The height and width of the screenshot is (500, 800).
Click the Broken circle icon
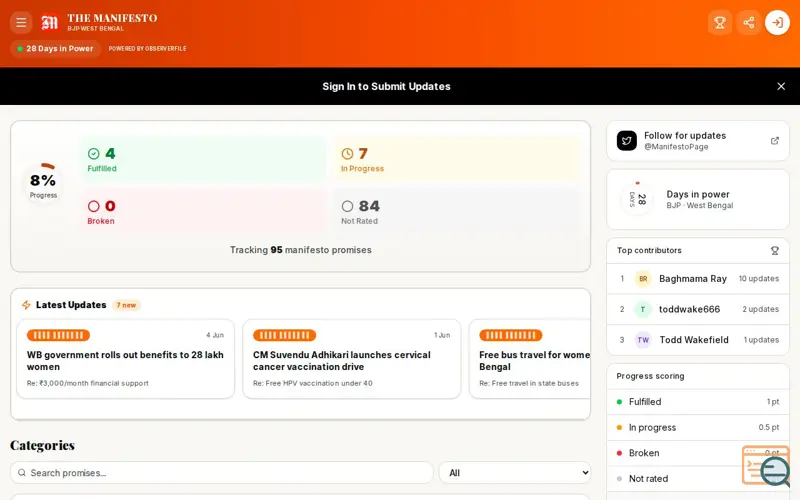tap(93, 206)
